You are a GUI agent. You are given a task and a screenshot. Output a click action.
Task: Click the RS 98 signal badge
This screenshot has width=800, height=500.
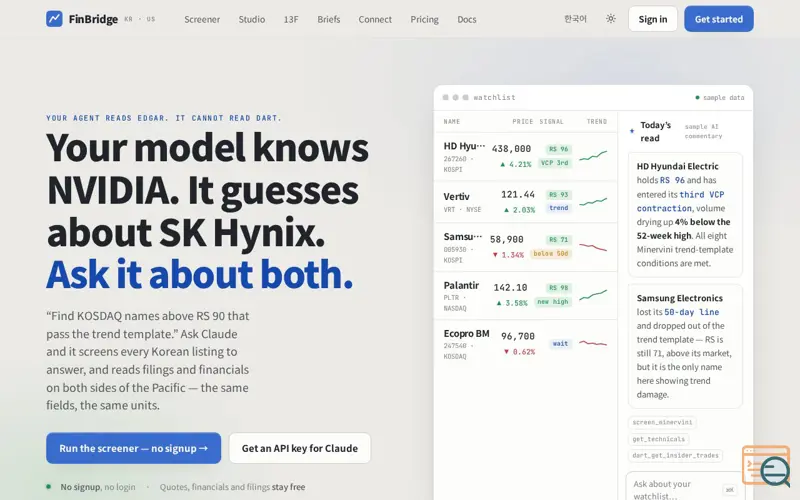(x=558, y=288)
